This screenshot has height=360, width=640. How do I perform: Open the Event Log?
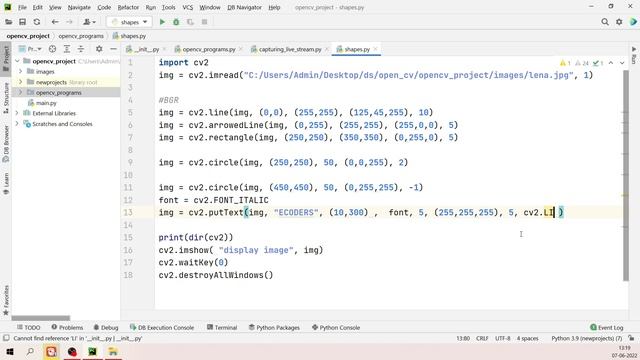point(607,327)
